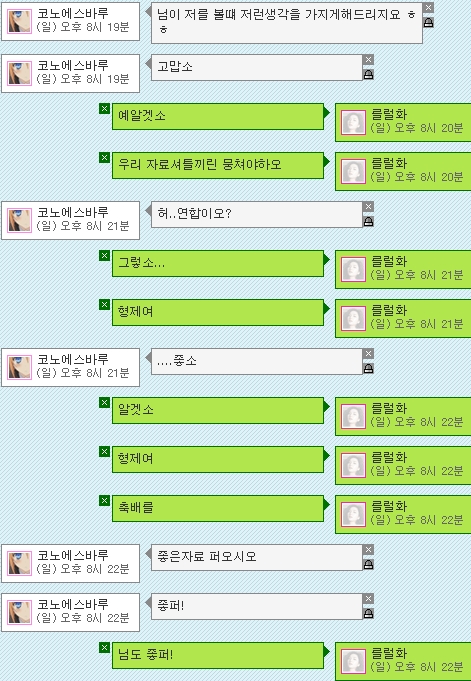The image size is (471, 681).
Task: Open 코노에스바루's avatar on the top message
Action: tap(20, 21)
